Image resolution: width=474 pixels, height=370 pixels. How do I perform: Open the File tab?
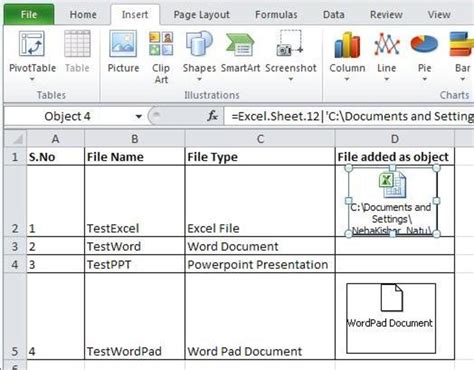(x=29, y=14)
